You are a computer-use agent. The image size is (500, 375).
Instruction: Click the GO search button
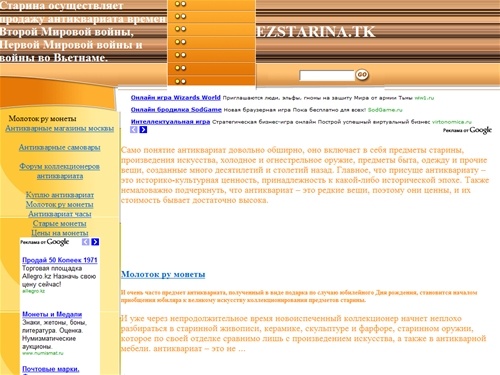point(362,75)
